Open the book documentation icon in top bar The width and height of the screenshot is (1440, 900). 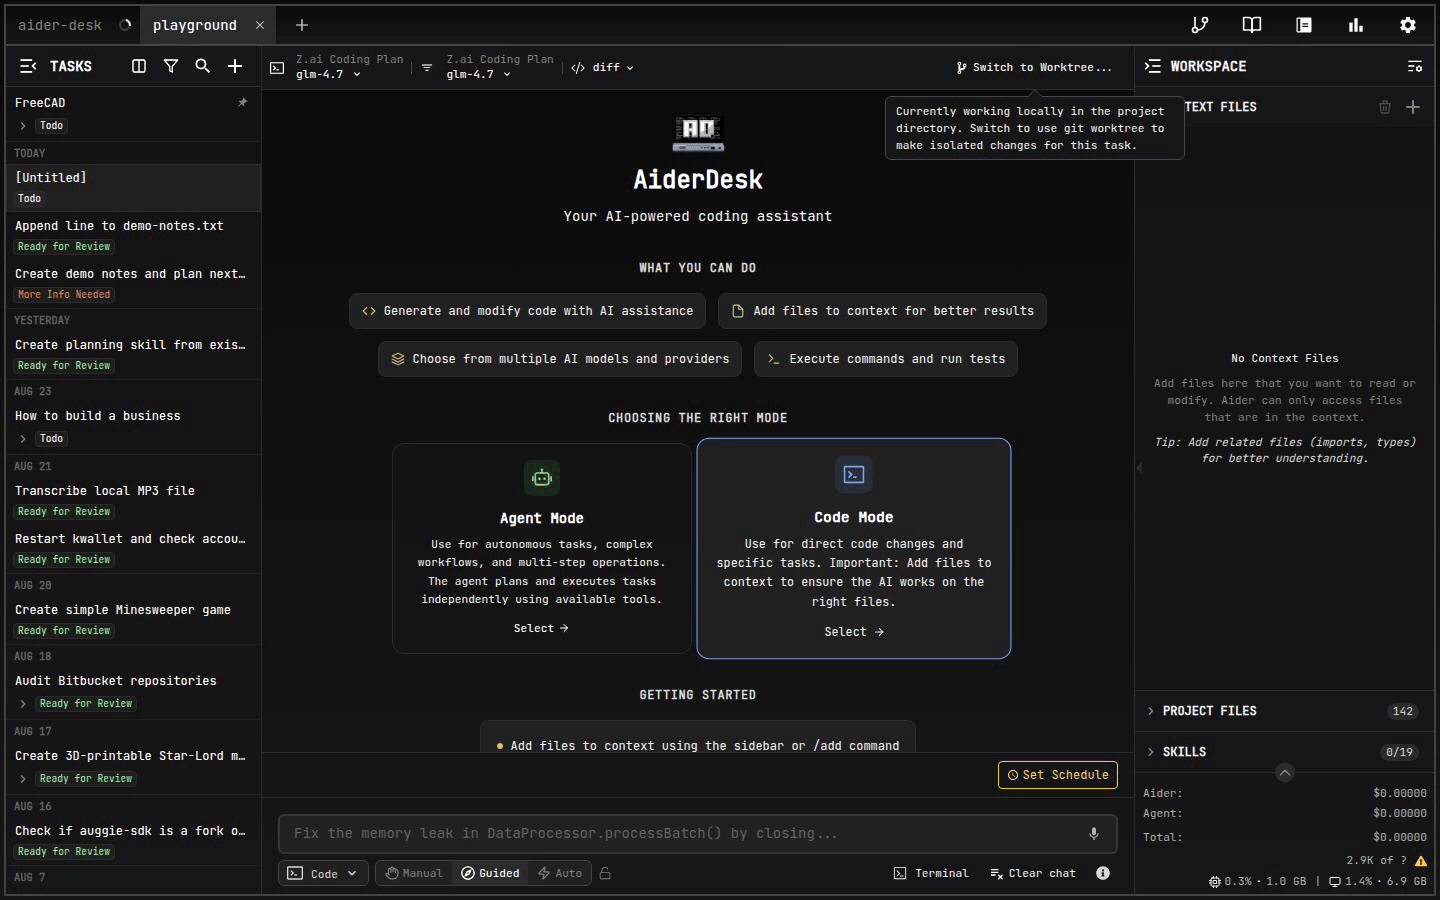coord(1252,25)
